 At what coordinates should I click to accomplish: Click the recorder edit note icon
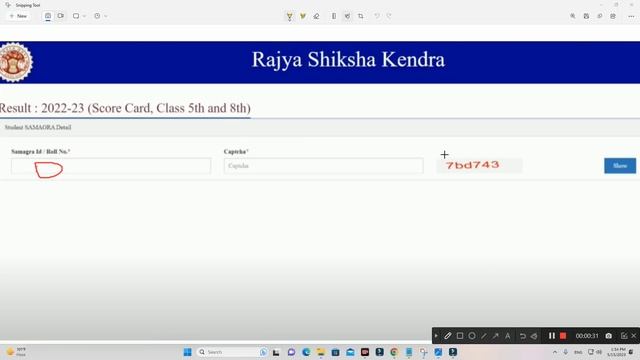point(624,336)
